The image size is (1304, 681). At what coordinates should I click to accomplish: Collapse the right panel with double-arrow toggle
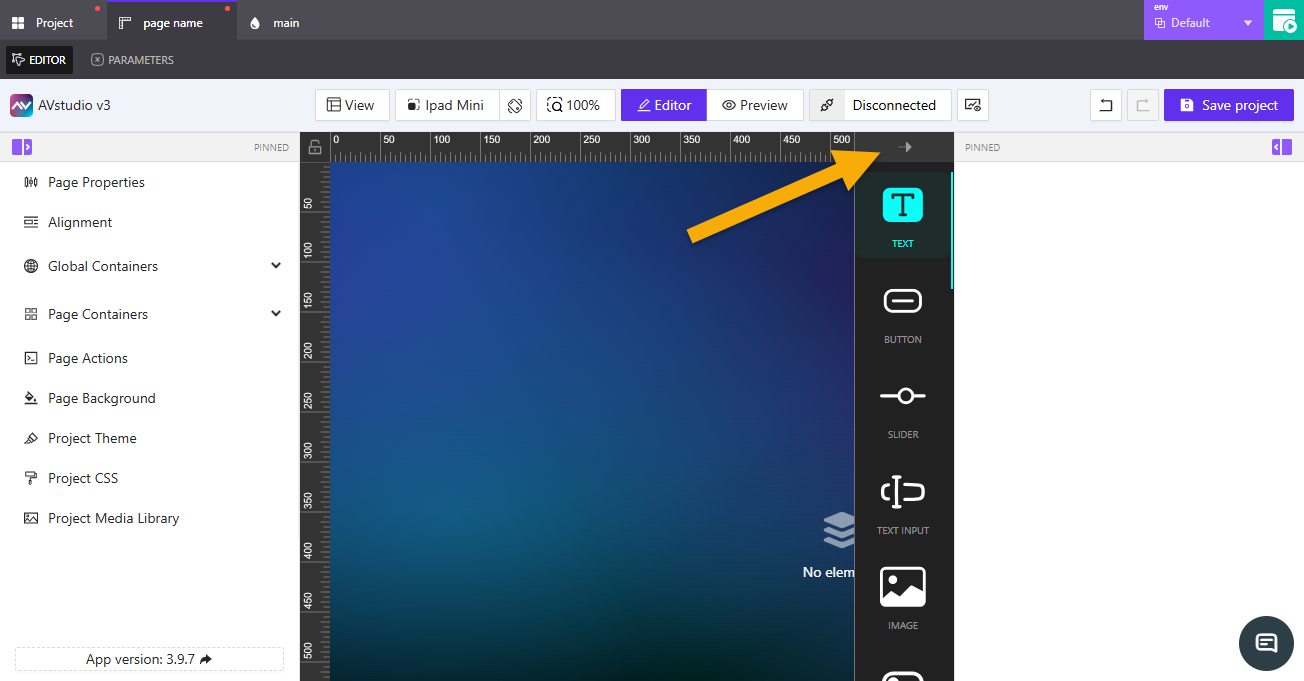click(1281, 147)
